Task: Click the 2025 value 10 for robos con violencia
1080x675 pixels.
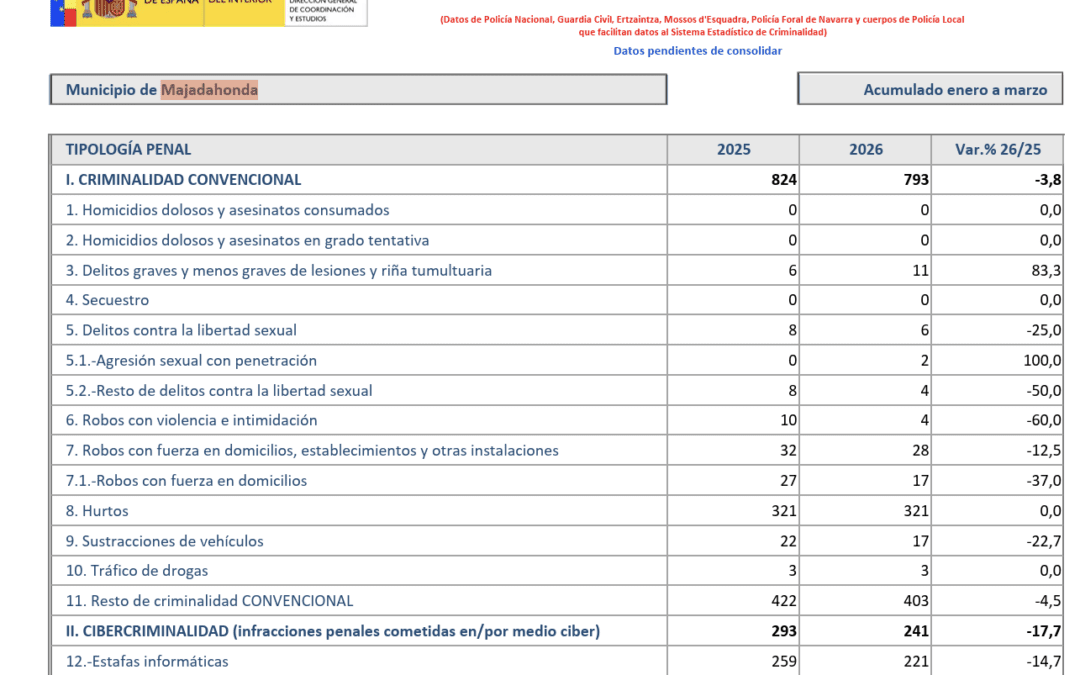Action: click(789, 420)
